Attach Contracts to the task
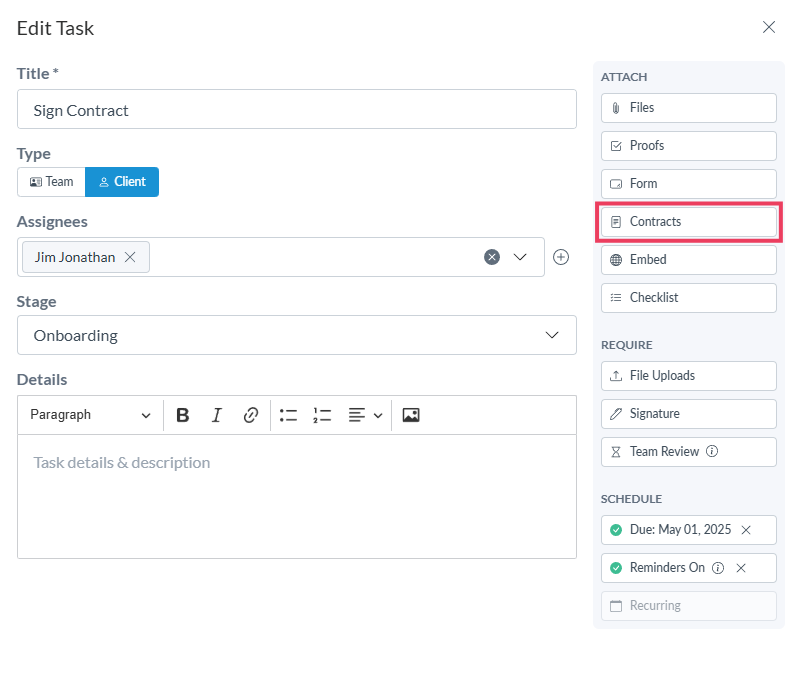 688,222
